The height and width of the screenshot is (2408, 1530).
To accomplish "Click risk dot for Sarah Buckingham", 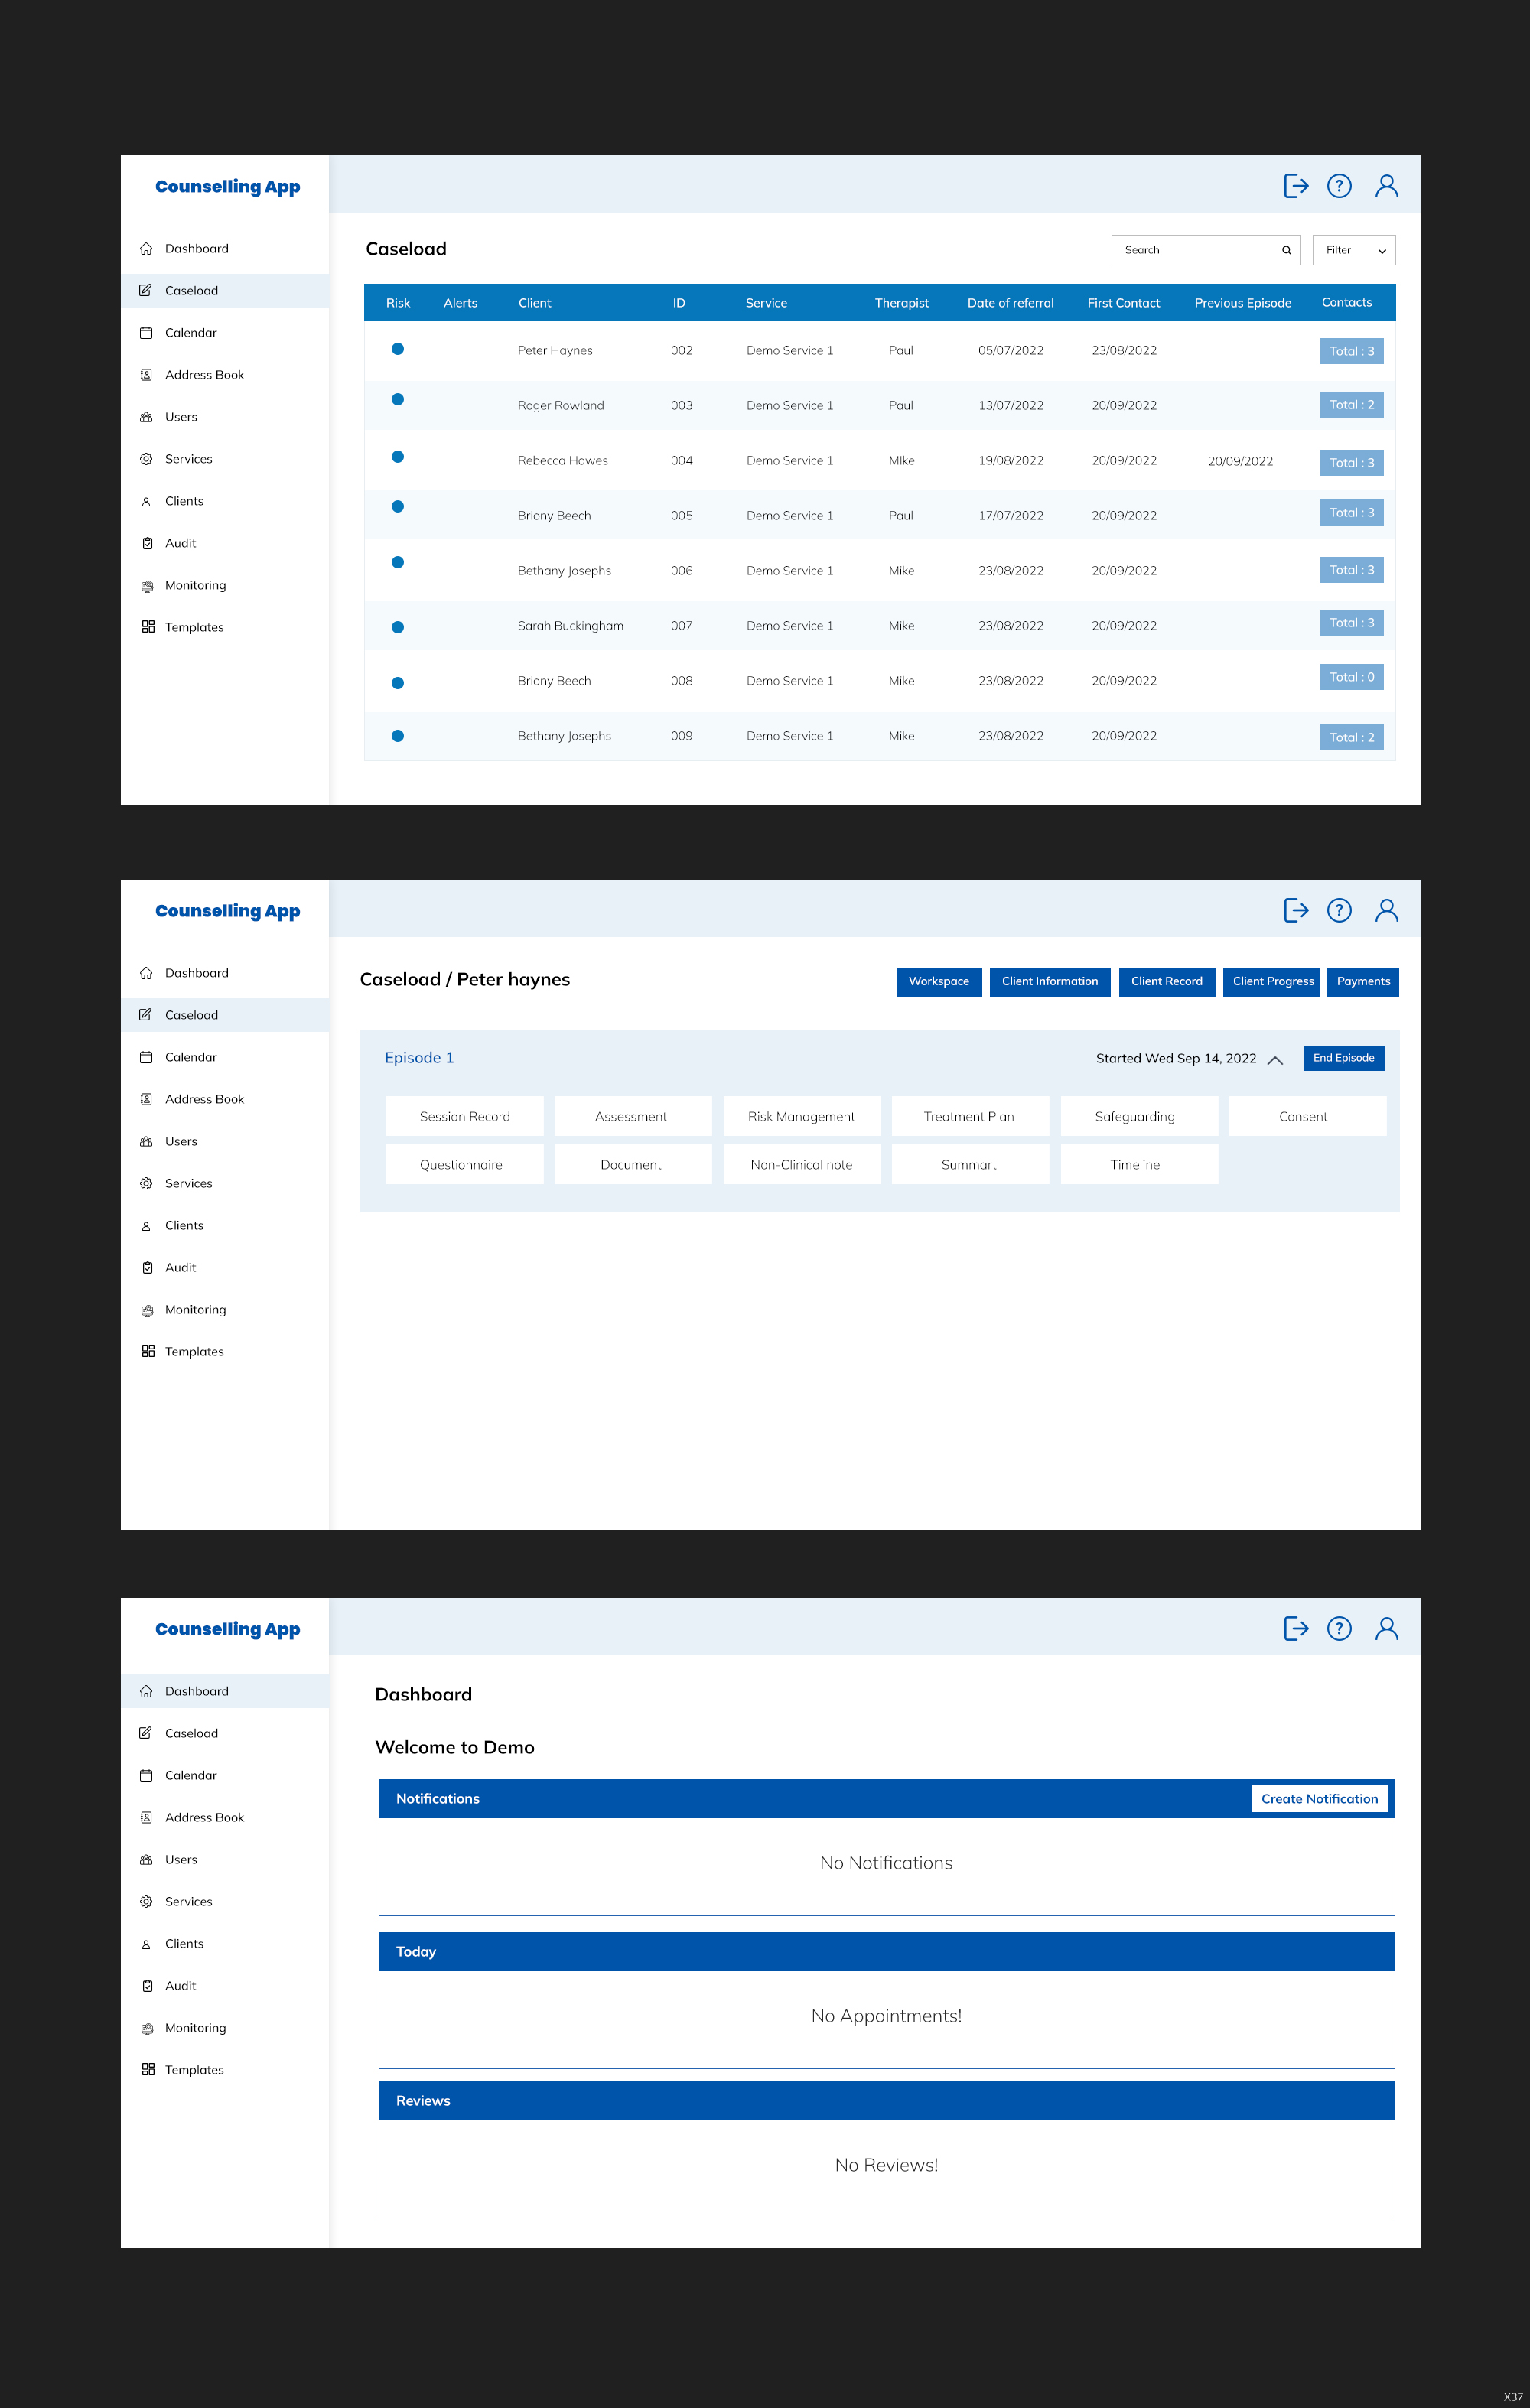I will click(x=397, y=627).
